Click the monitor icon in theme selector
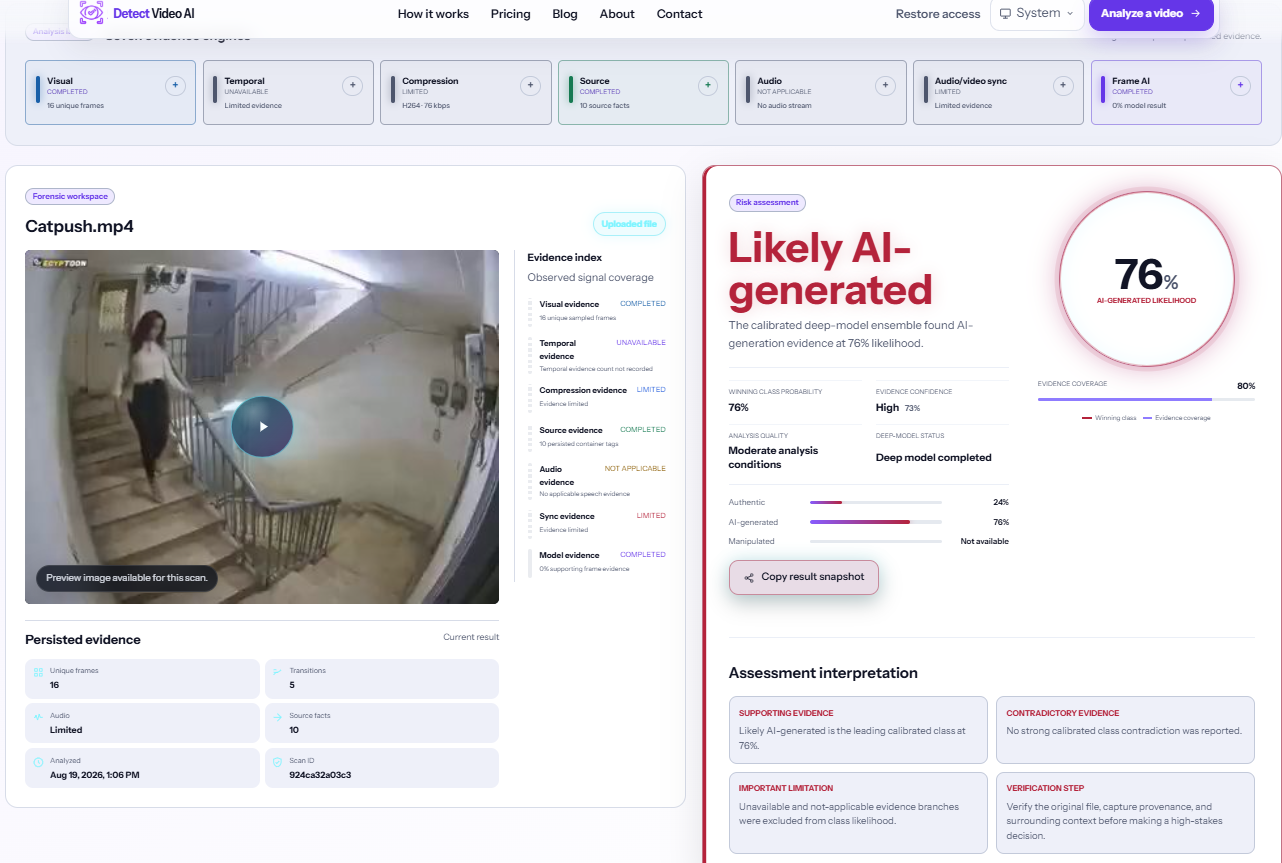Screen dimensions: 1282x863 pyautogui.click(x=1005, y=14)
